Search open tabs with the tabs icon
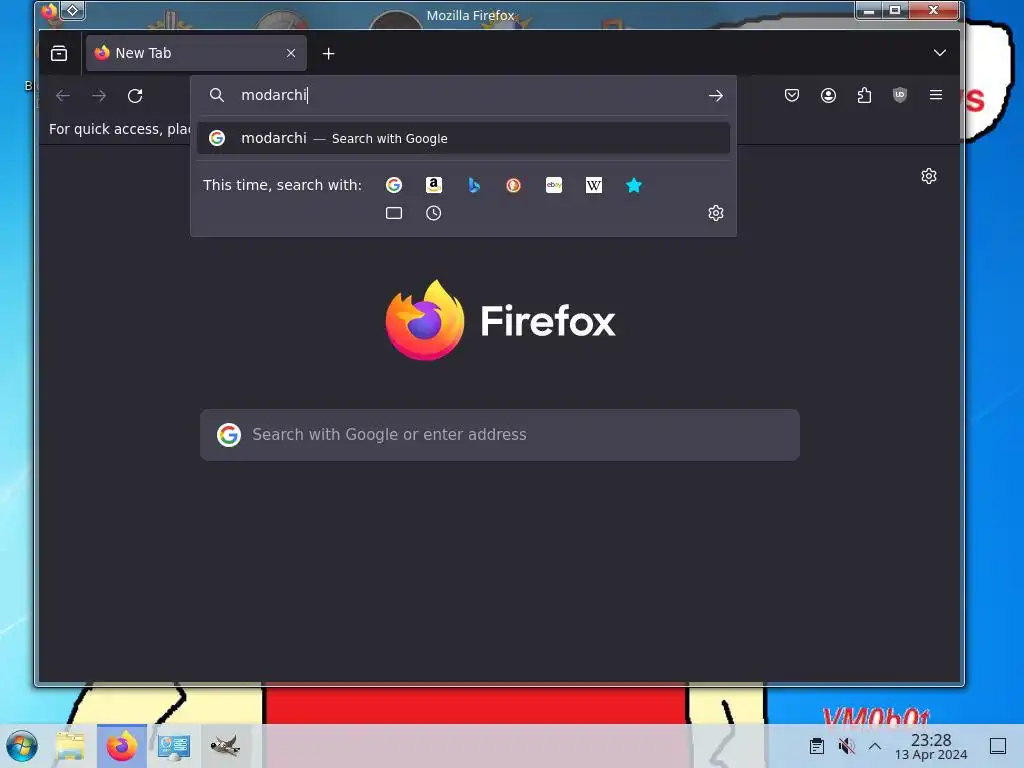 [394, 213]
